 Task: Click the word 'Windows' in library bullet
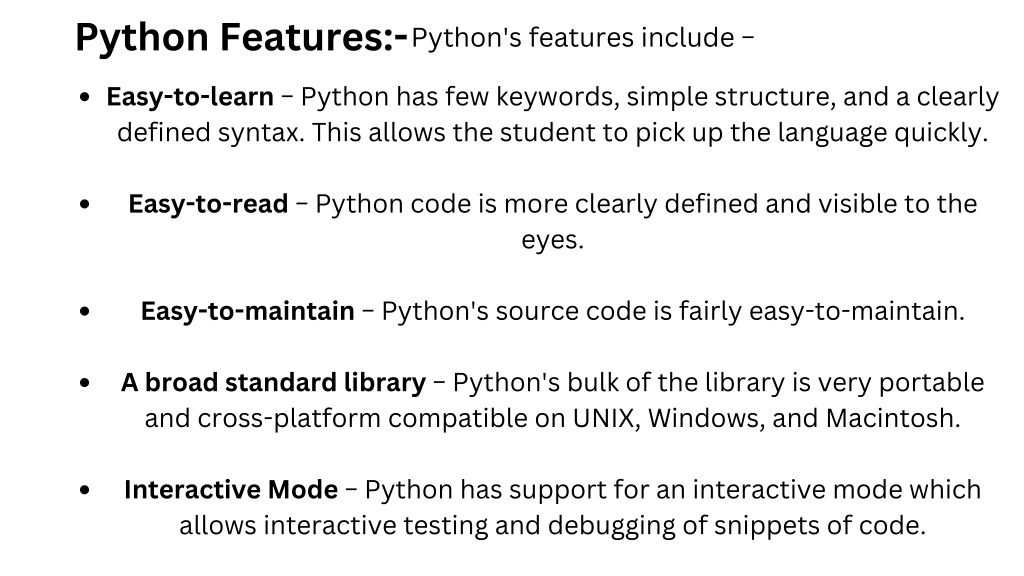click(705, 418)
